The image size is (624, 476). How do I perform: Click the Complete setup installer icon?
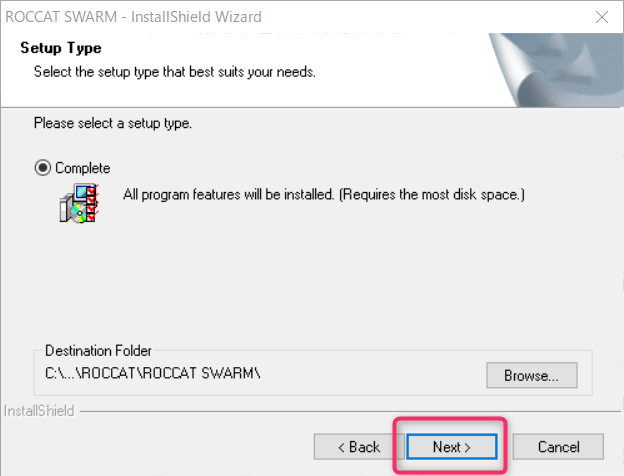click(x=79, y=203)
